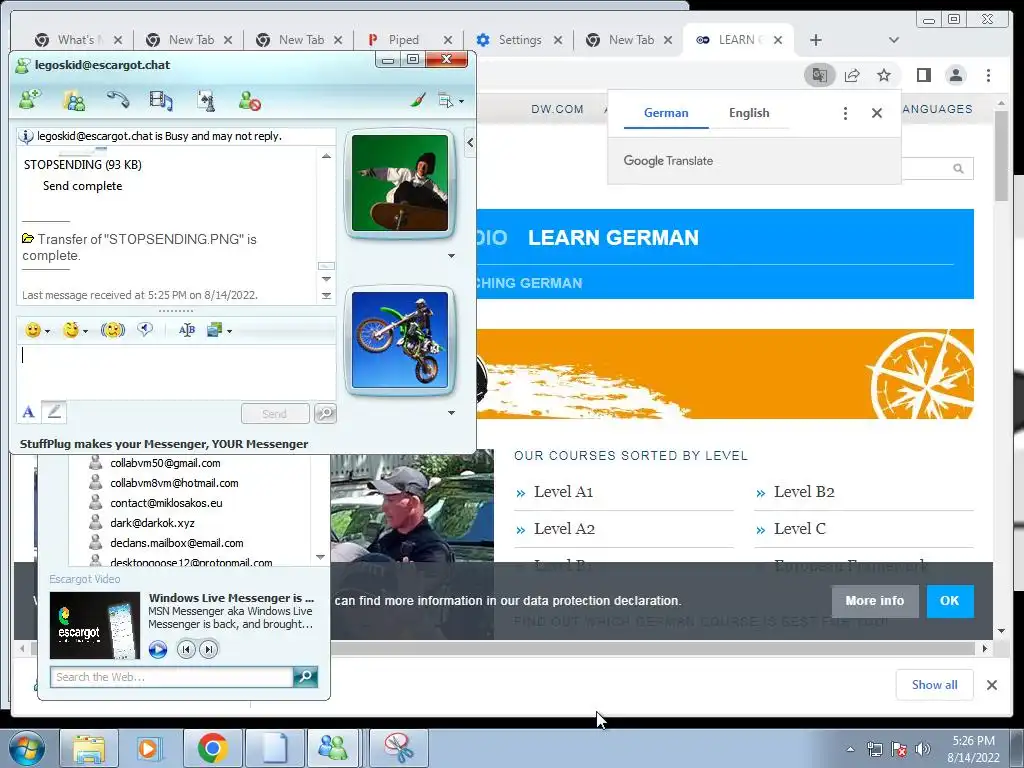Click in the chat message input box

coord(176,372)
